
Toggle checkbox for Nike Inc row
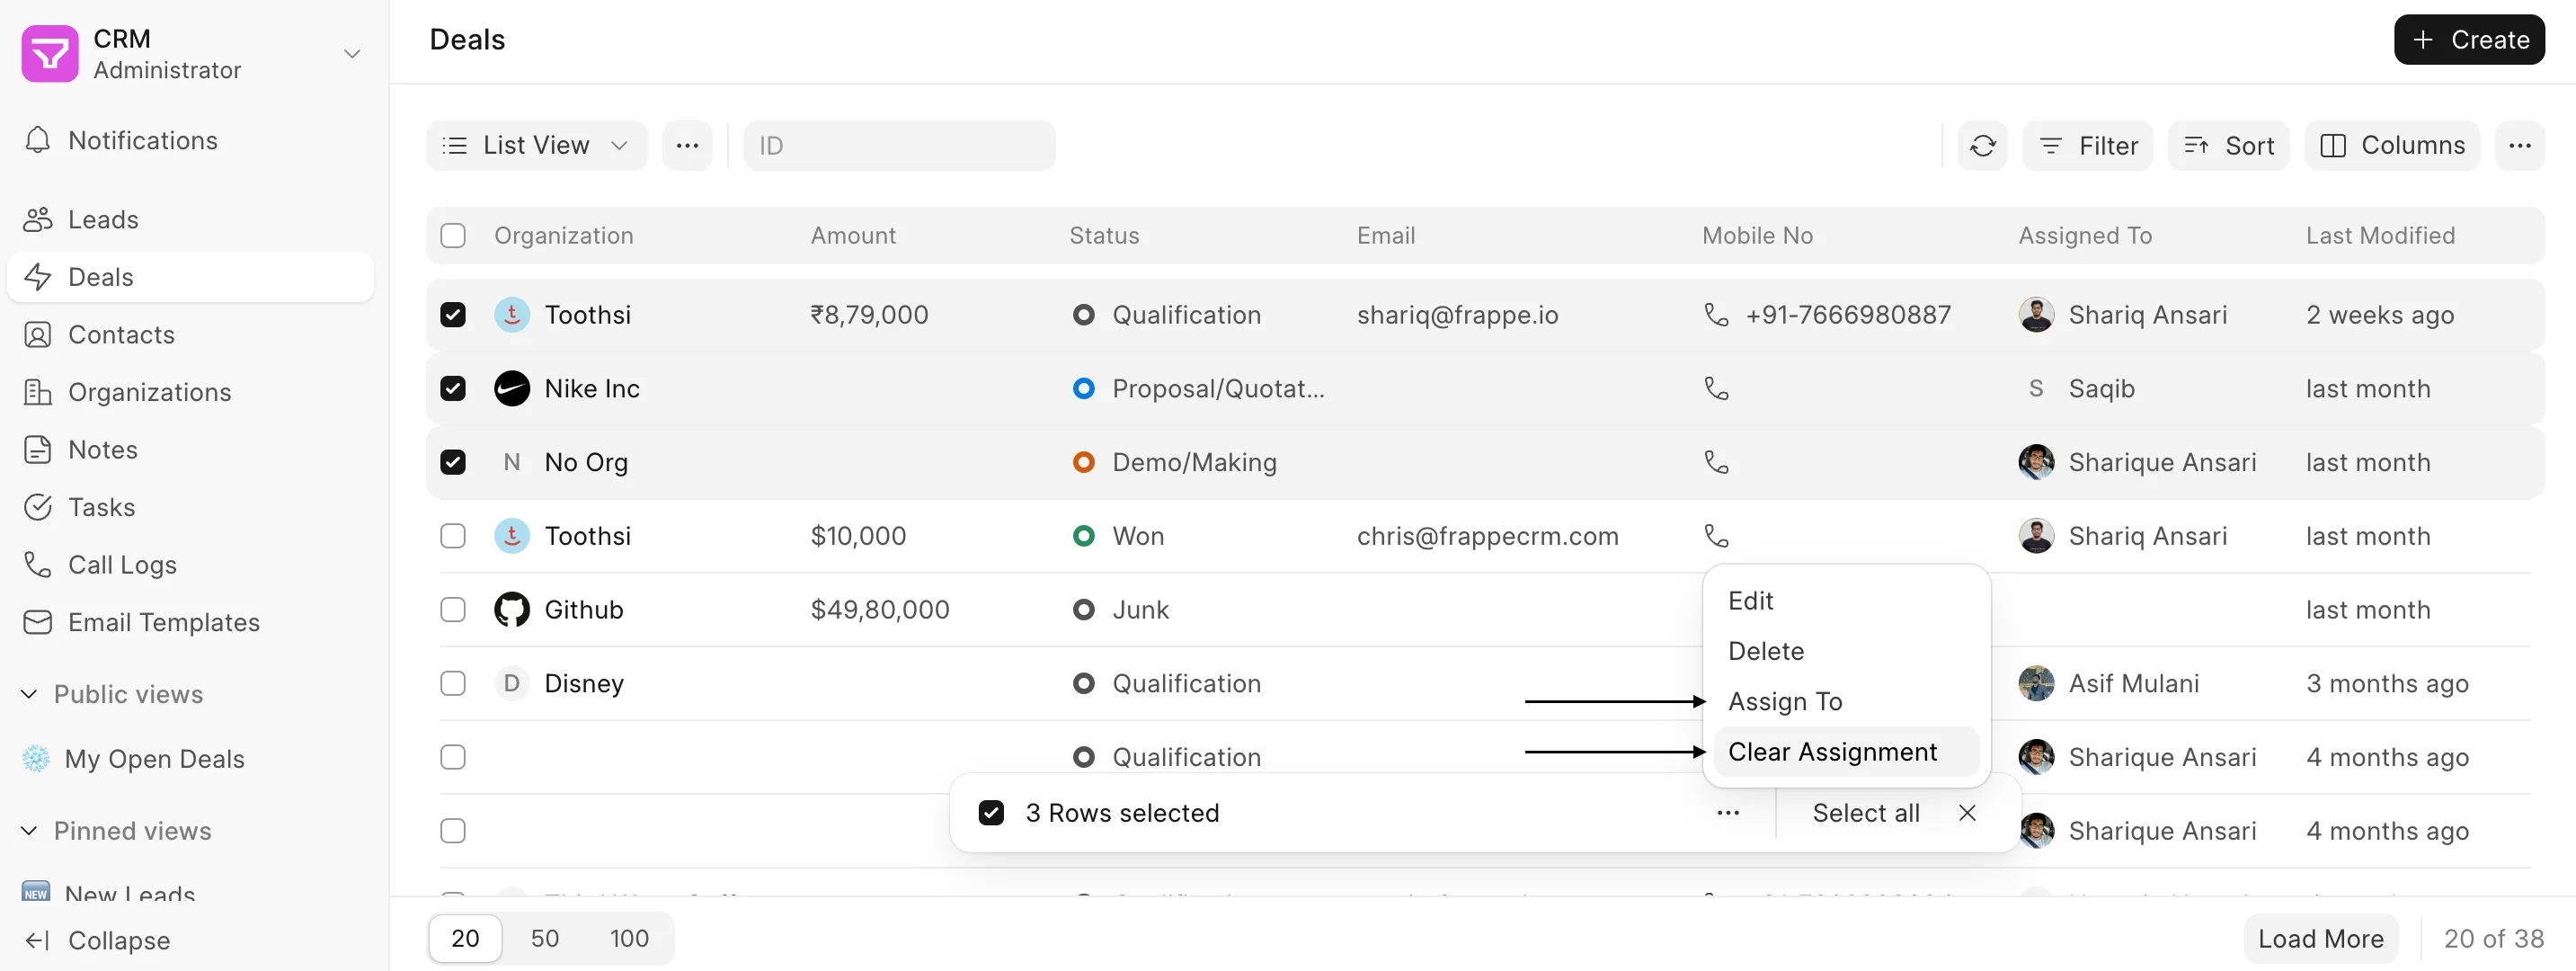[x=453, y=388]
